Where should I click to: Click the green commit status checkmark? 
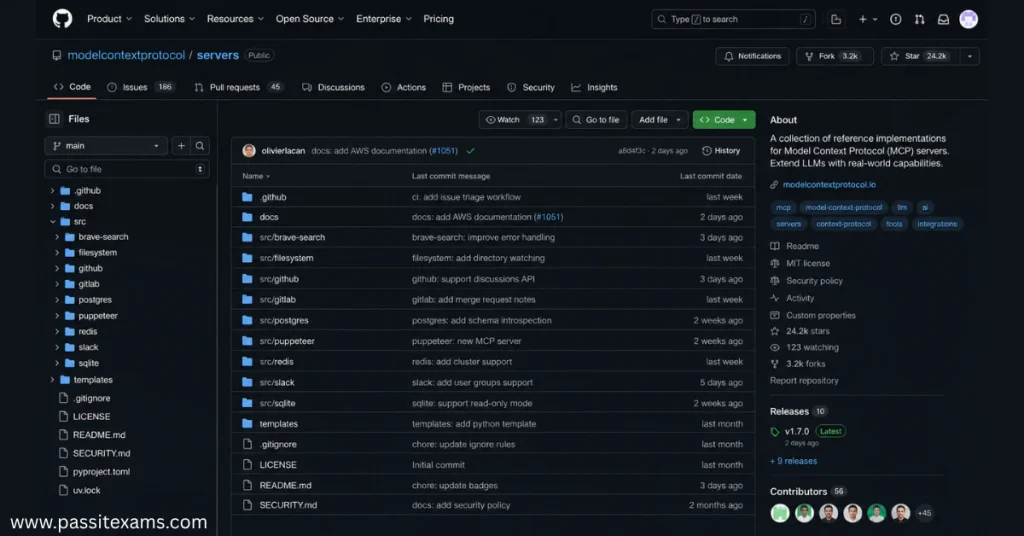pos(470,151)
